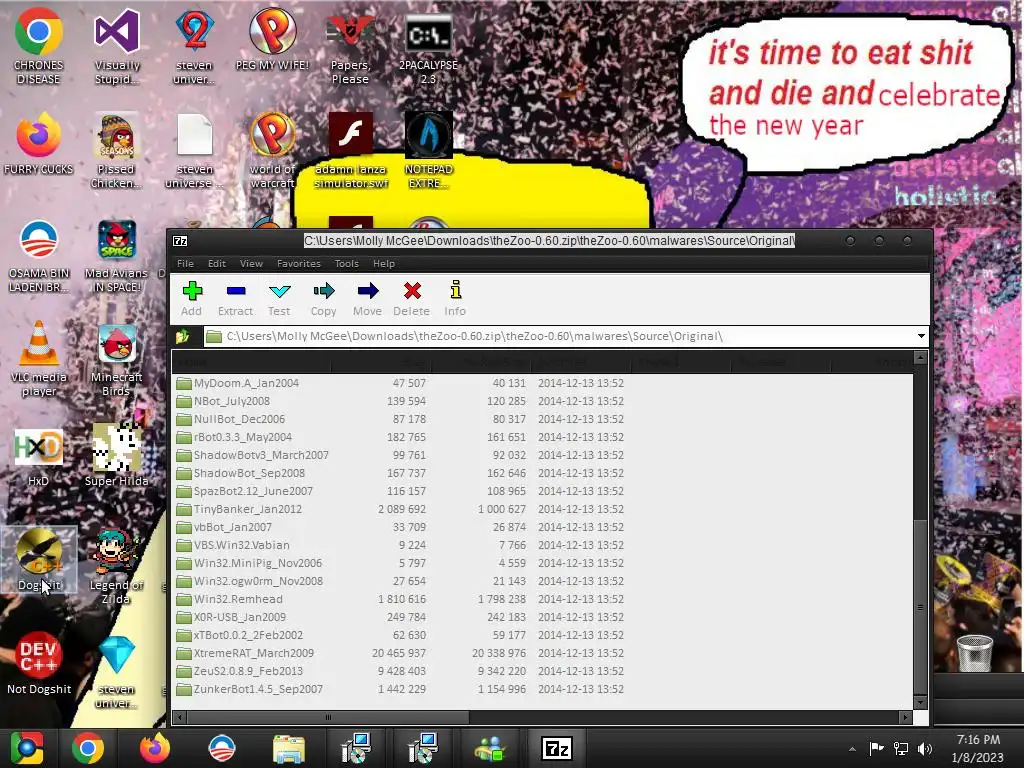Open NOTEPAD EXTRE... desktop icon

(x=428, y=150)
